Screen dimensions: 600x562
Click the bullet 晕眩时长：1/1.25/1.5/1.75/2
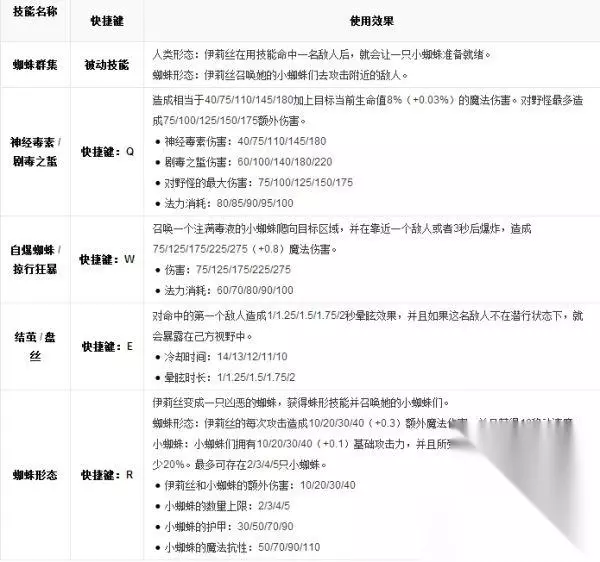(225, 378)
